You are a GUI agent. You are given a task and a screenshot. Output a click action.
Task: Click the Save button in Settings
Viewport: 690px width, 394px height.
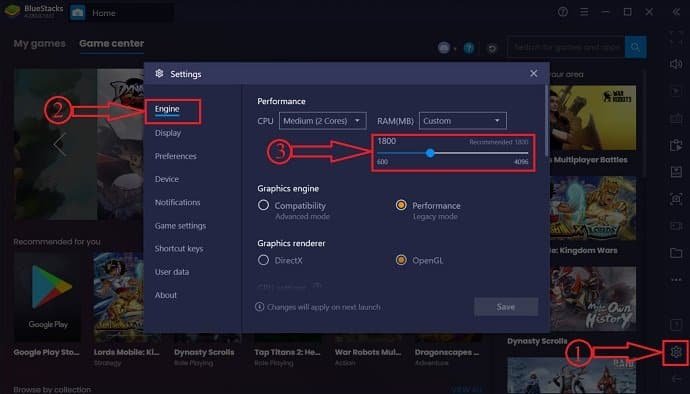click(506, 307)
